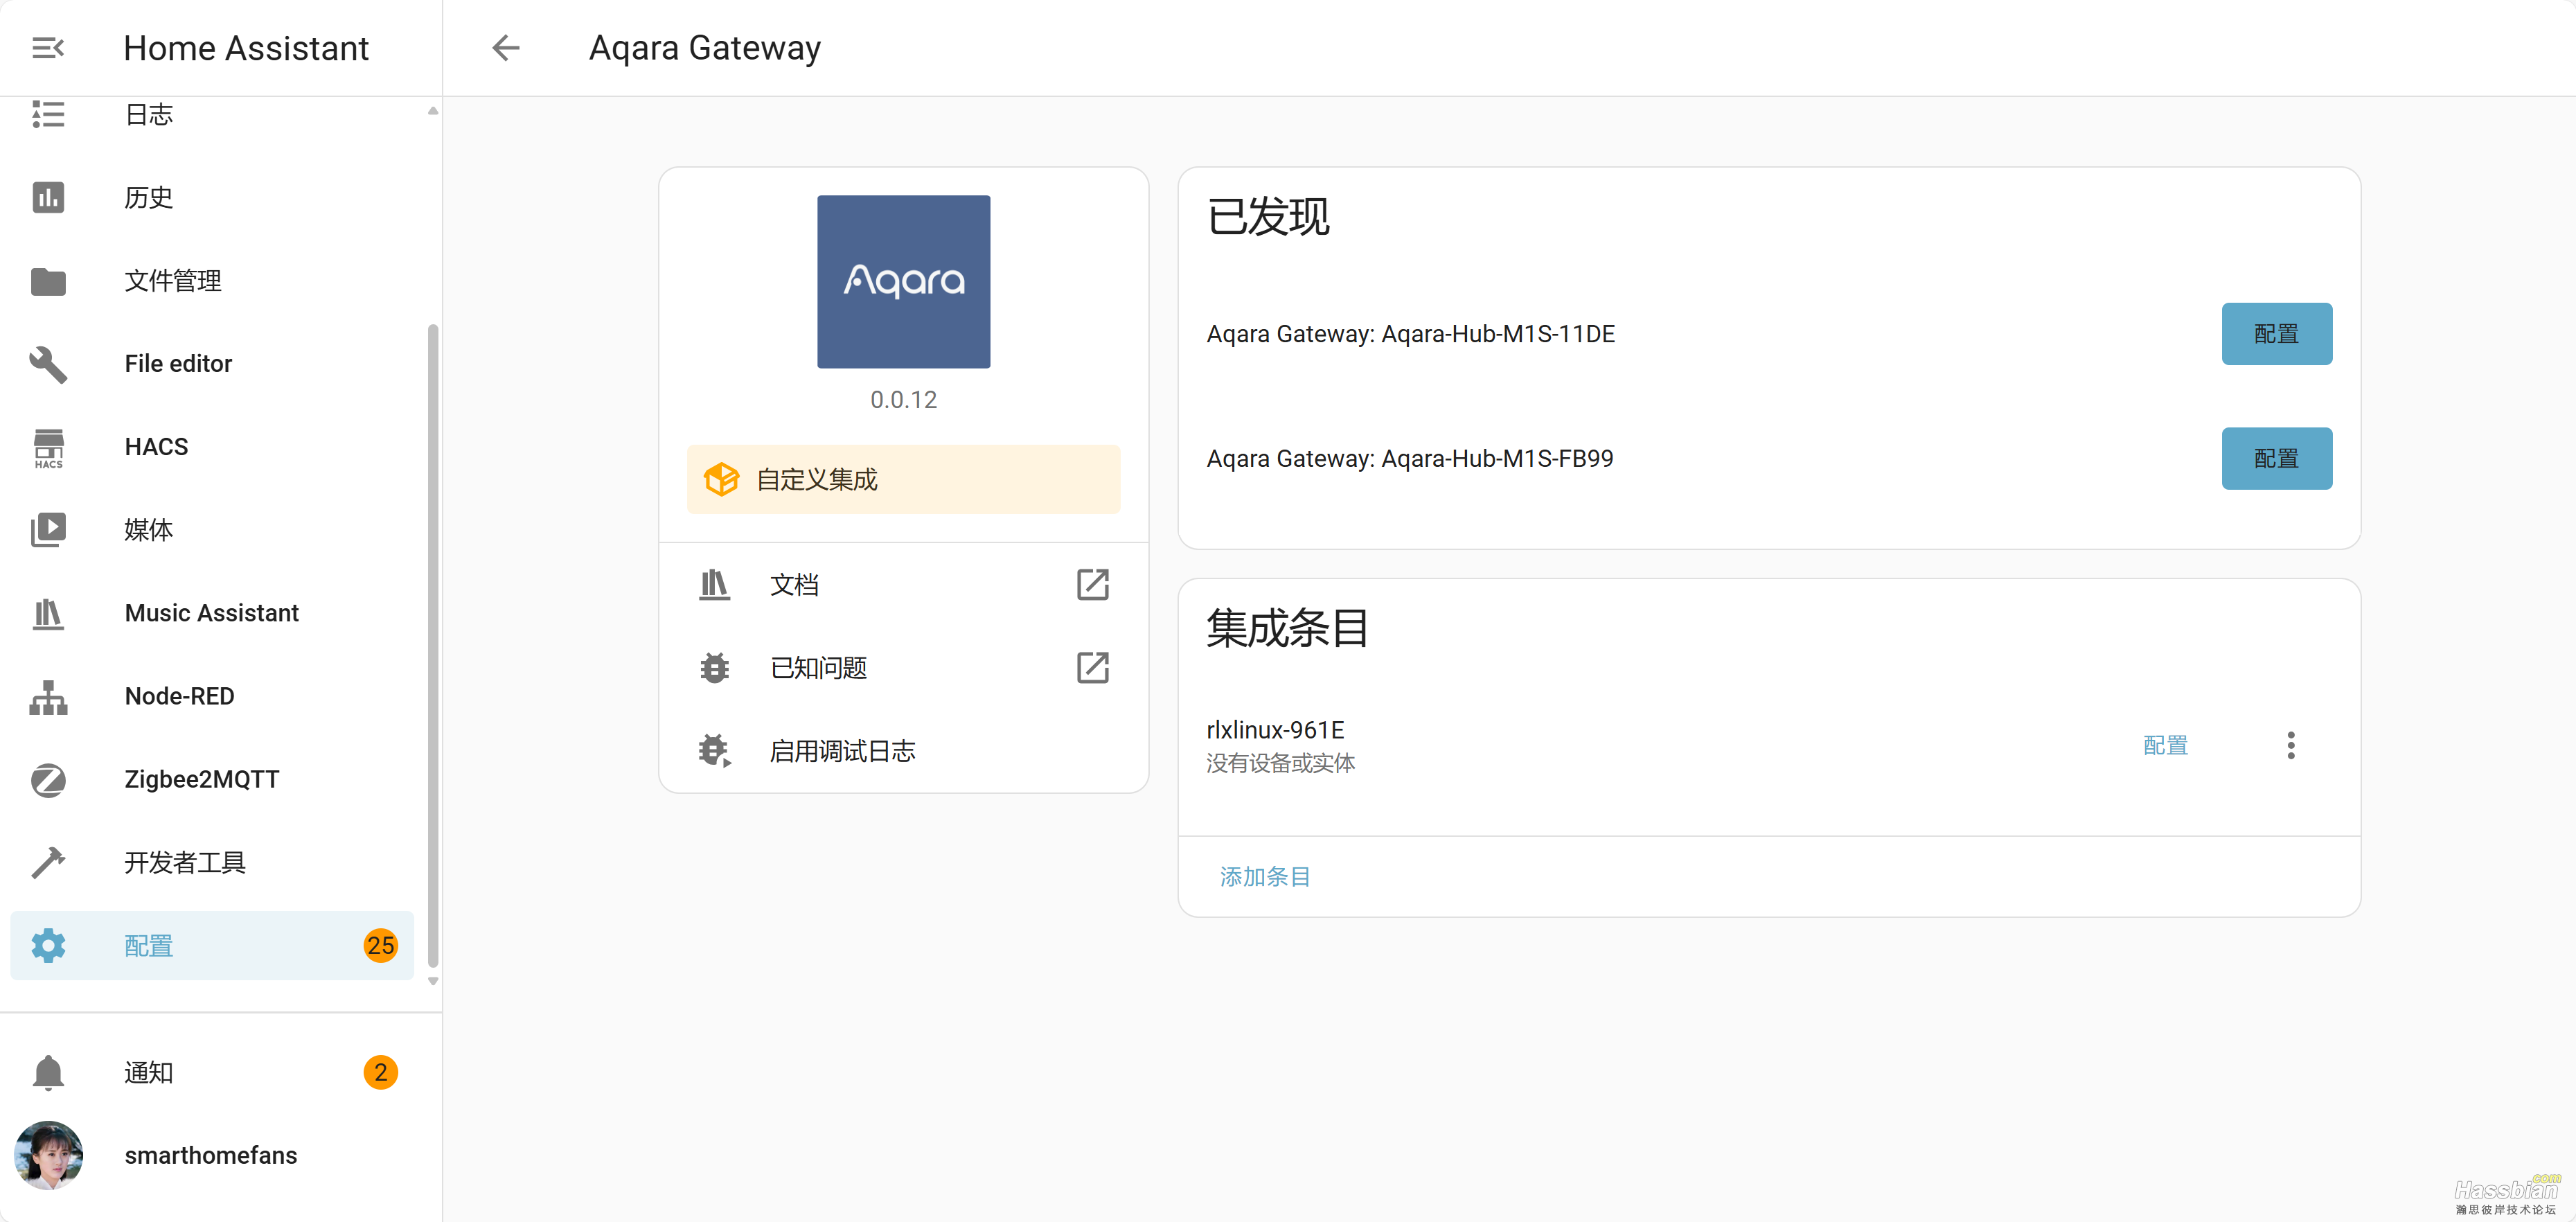This screenshot has height=1222, width=2576.
Task: Click text Aqara Gateway: Aqara-Hub-M1S-11DE
Action: (x=1410, y=334)
